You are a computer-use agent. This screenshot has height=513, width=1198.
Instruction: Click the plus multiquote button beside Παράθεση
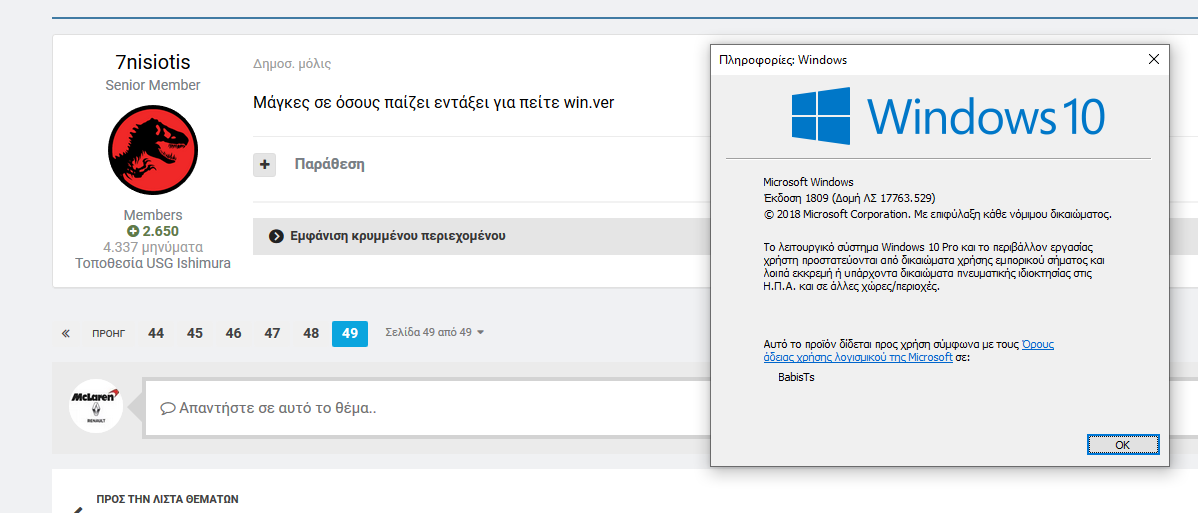coord(264,164)
